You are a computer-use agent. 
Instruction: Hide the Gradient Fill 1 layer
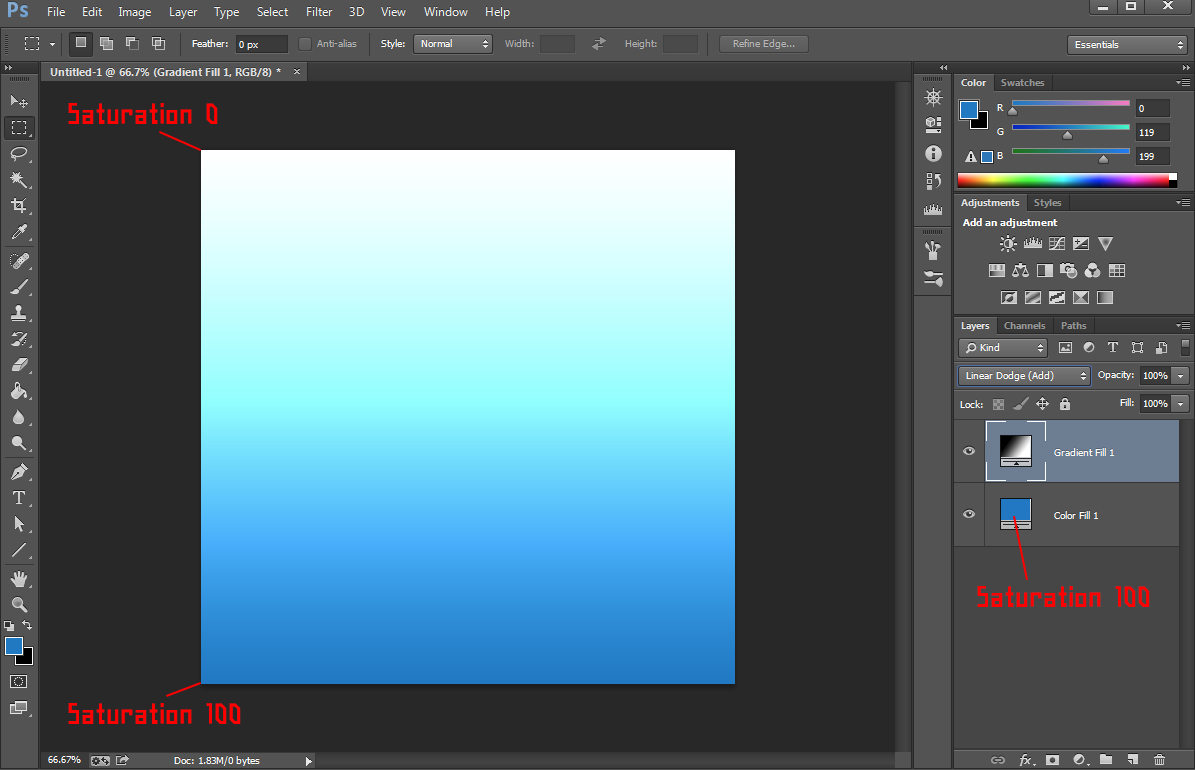(x=968, y=452)
